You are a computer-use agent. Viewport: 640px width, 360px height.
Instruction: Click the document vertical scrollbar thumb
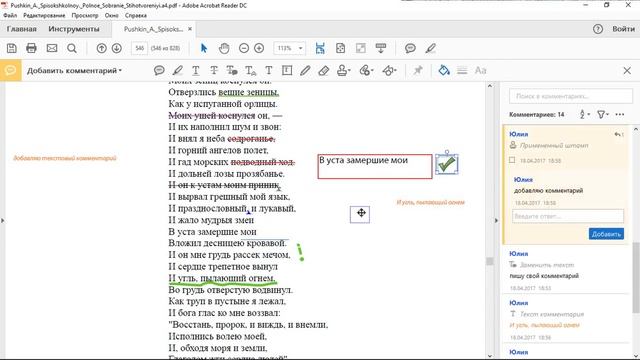(490, 261)
